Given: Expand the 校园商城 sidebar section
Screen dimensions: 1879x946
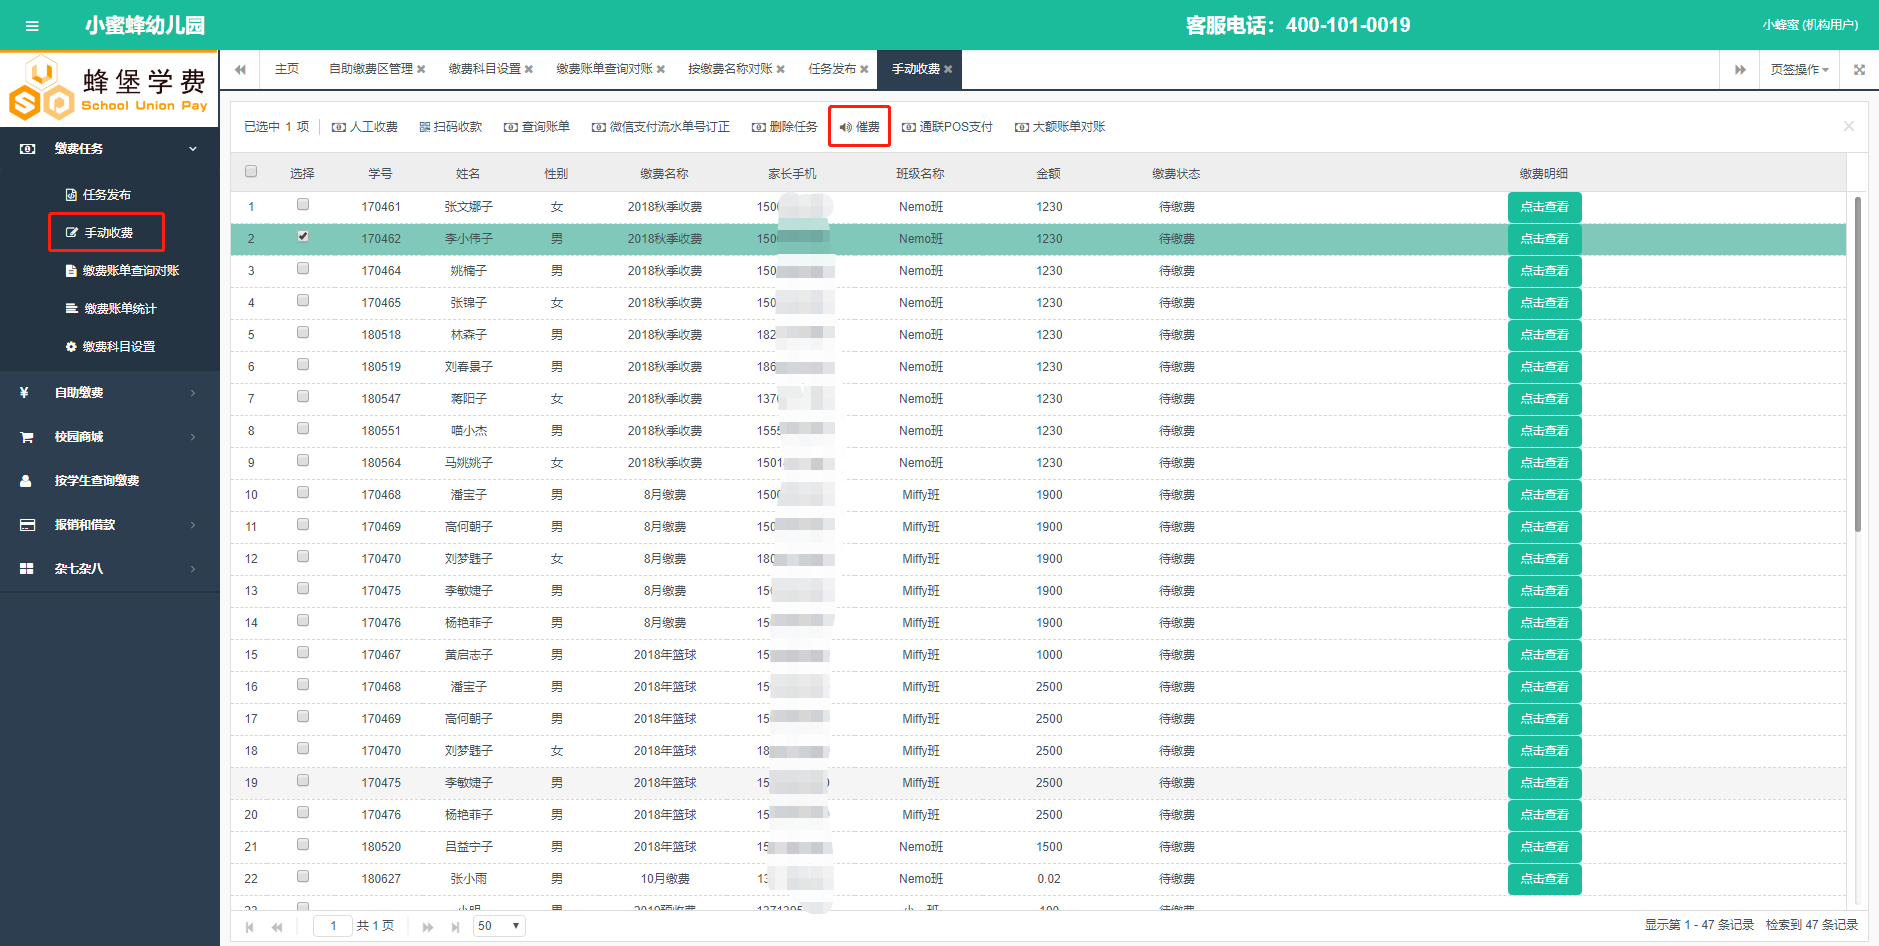Looking at the screenshot, I should 109,437.
